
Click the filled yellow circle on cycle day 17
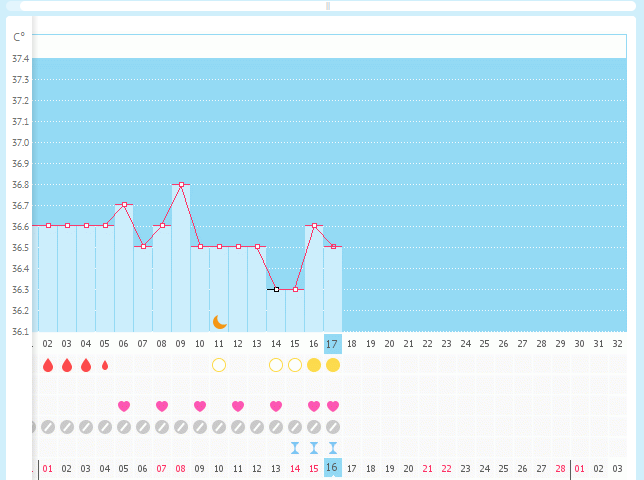pos(333,365)
